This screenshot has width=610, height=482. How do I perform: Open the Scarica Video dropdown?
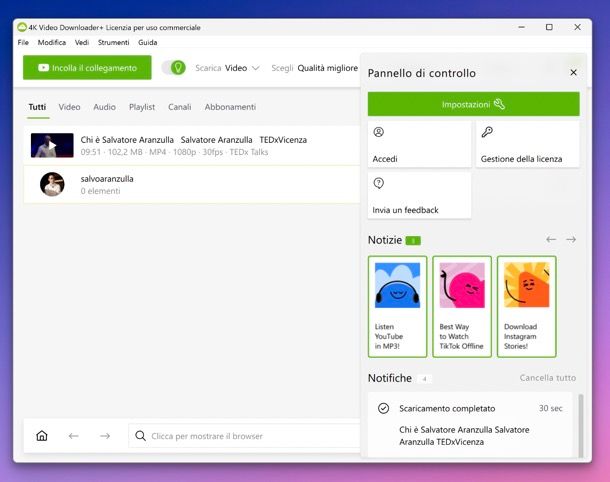(228, 68)
